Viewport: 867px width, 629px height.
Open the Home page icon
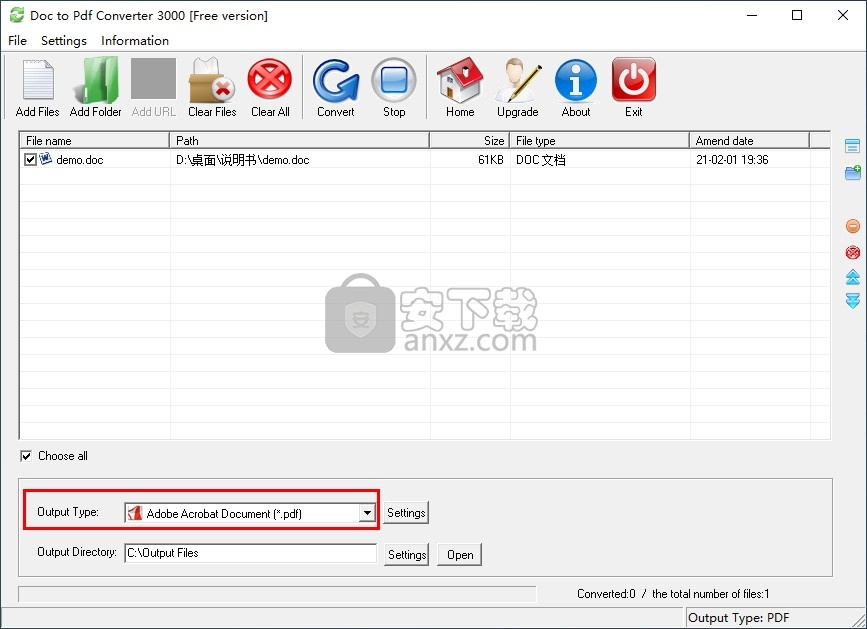pyautogui.click(x=460, y=81)
